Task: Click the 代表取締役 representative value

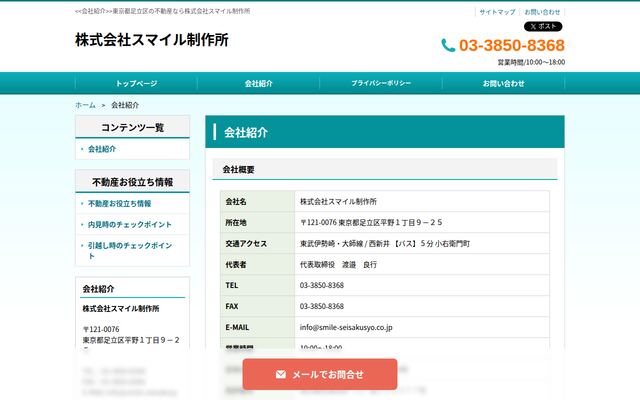Action: coord(338,264)
